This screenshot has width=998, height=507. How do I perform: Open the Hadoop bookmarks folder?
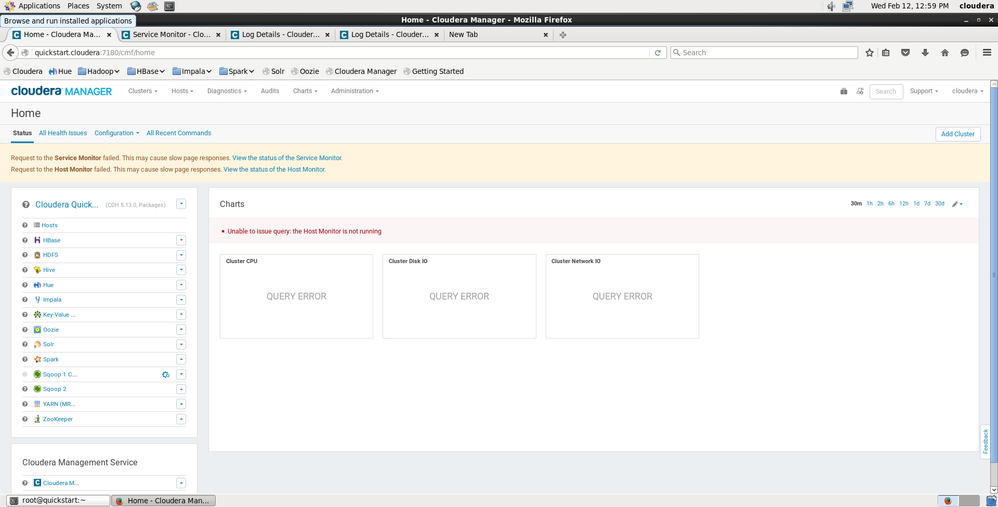[x=99, y=71]
